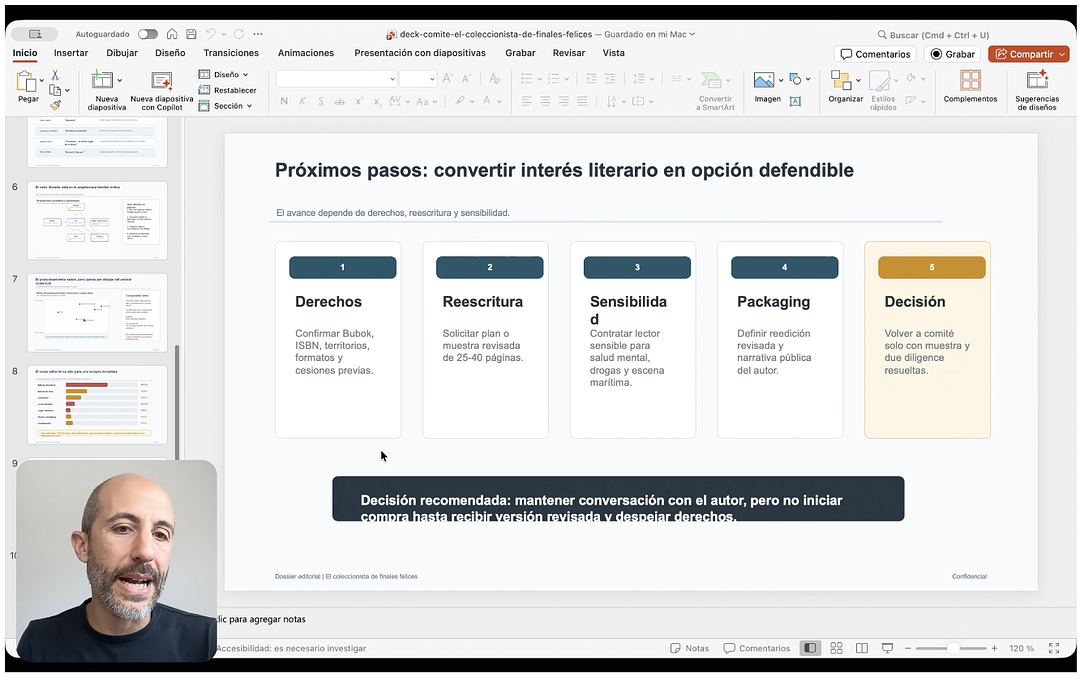The width and height of the screenshot is (1080, 678).
Task: Start slideshow from status bar icon
Action: point(888,648)
